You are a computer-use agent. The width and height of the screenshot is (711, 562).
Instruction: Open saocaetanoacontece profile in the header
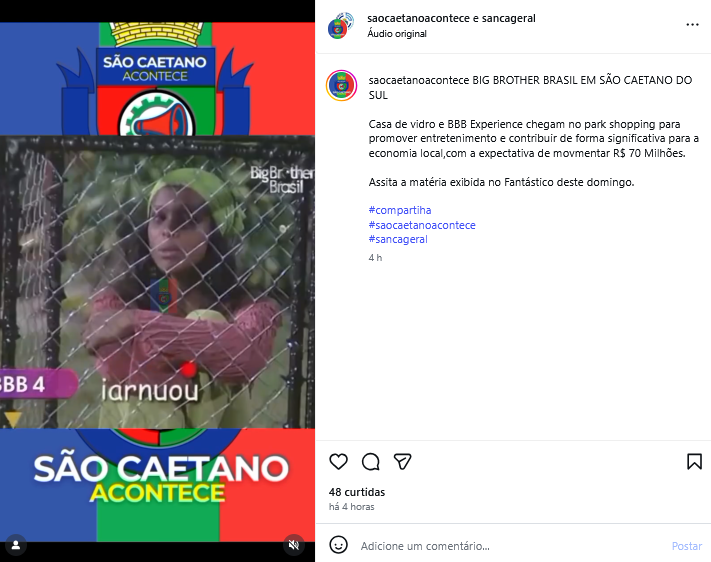[x=418, y=18]
